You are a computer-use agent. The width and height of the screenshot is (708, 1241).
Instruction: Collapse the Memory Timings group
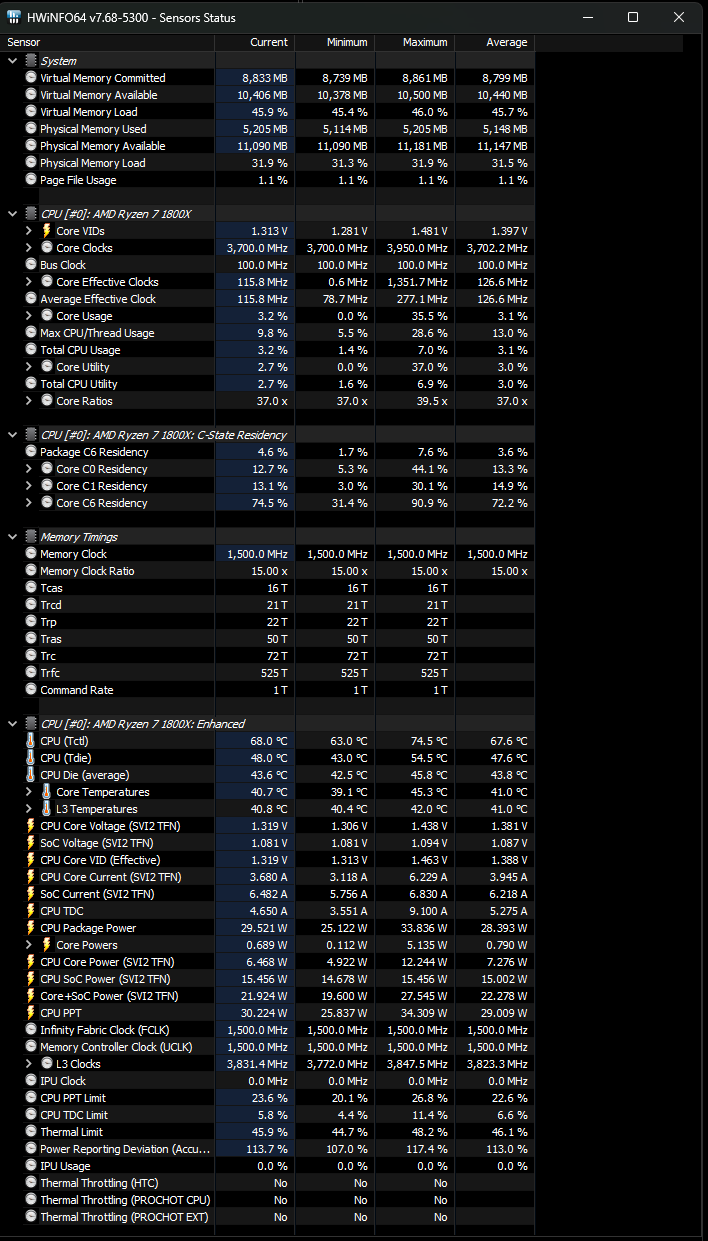click(x=12, y=537)
